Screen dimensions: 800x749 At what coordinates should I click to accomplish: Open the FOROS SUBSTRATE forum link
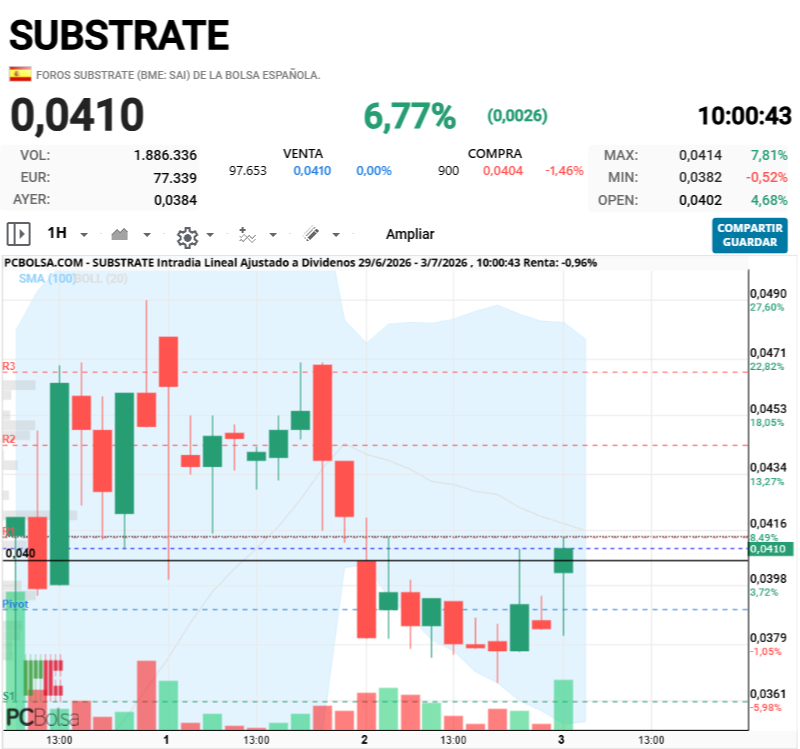coord(178,75)
